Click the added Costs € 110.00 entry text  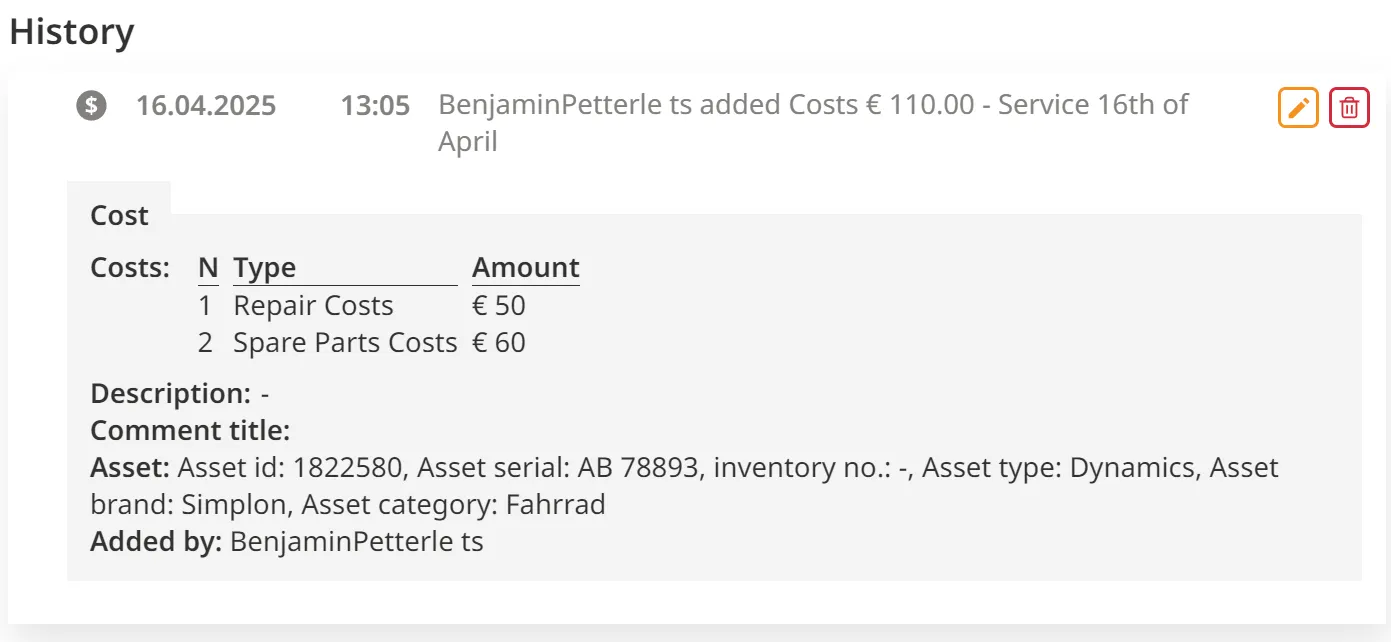[x=812, y=105]
